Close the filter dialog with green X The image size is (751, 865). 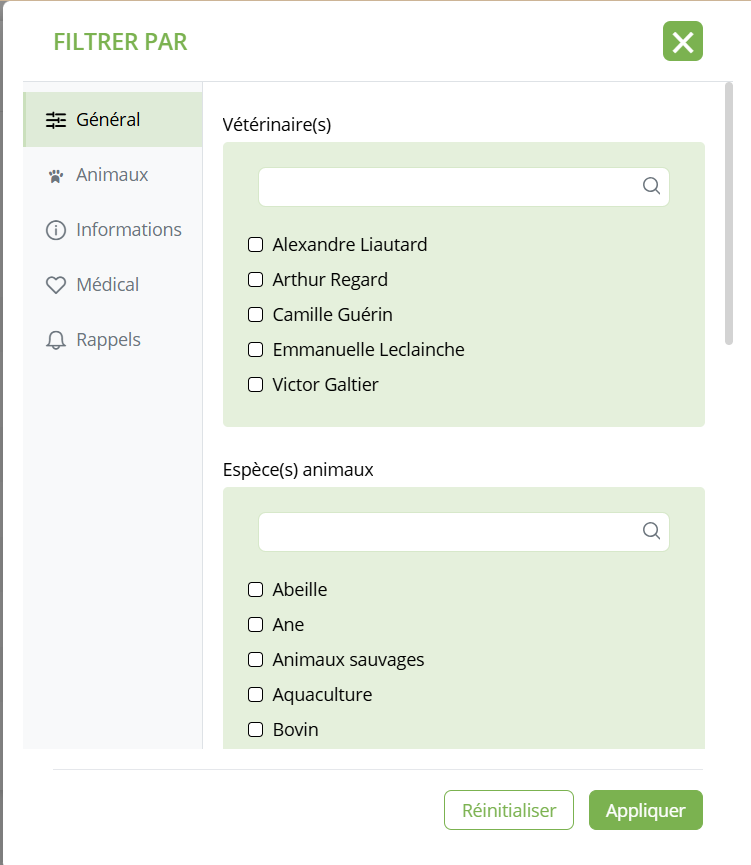pyautogui.click(x=683, y=41)
